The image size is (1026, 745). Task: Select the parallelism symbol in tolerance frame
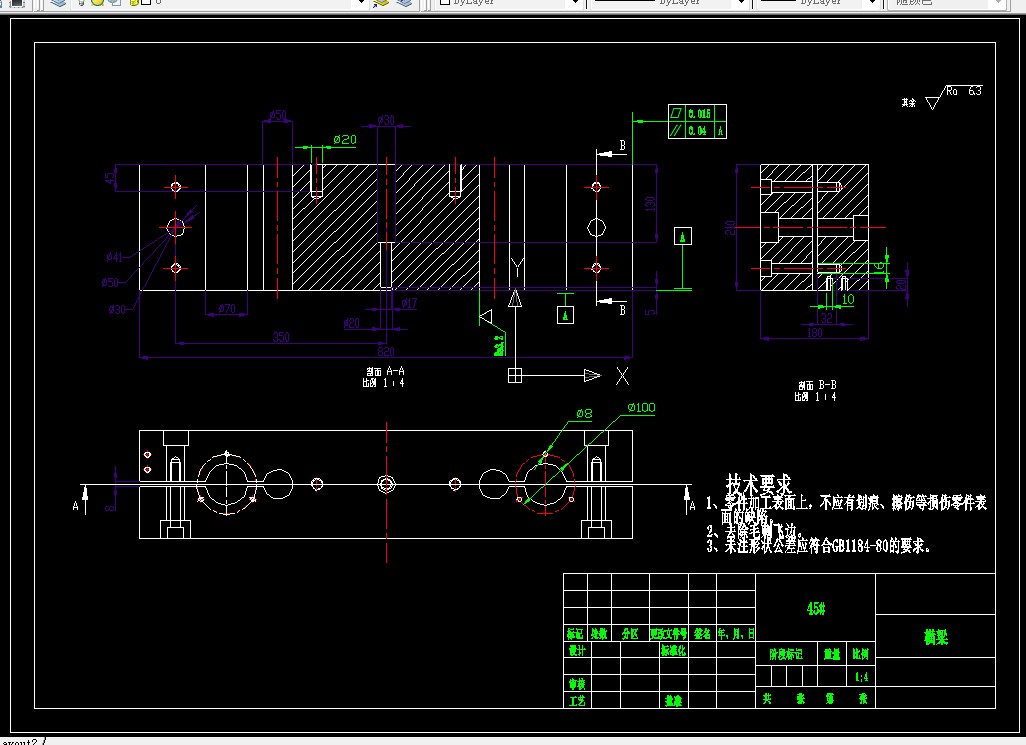click(676, 130)
